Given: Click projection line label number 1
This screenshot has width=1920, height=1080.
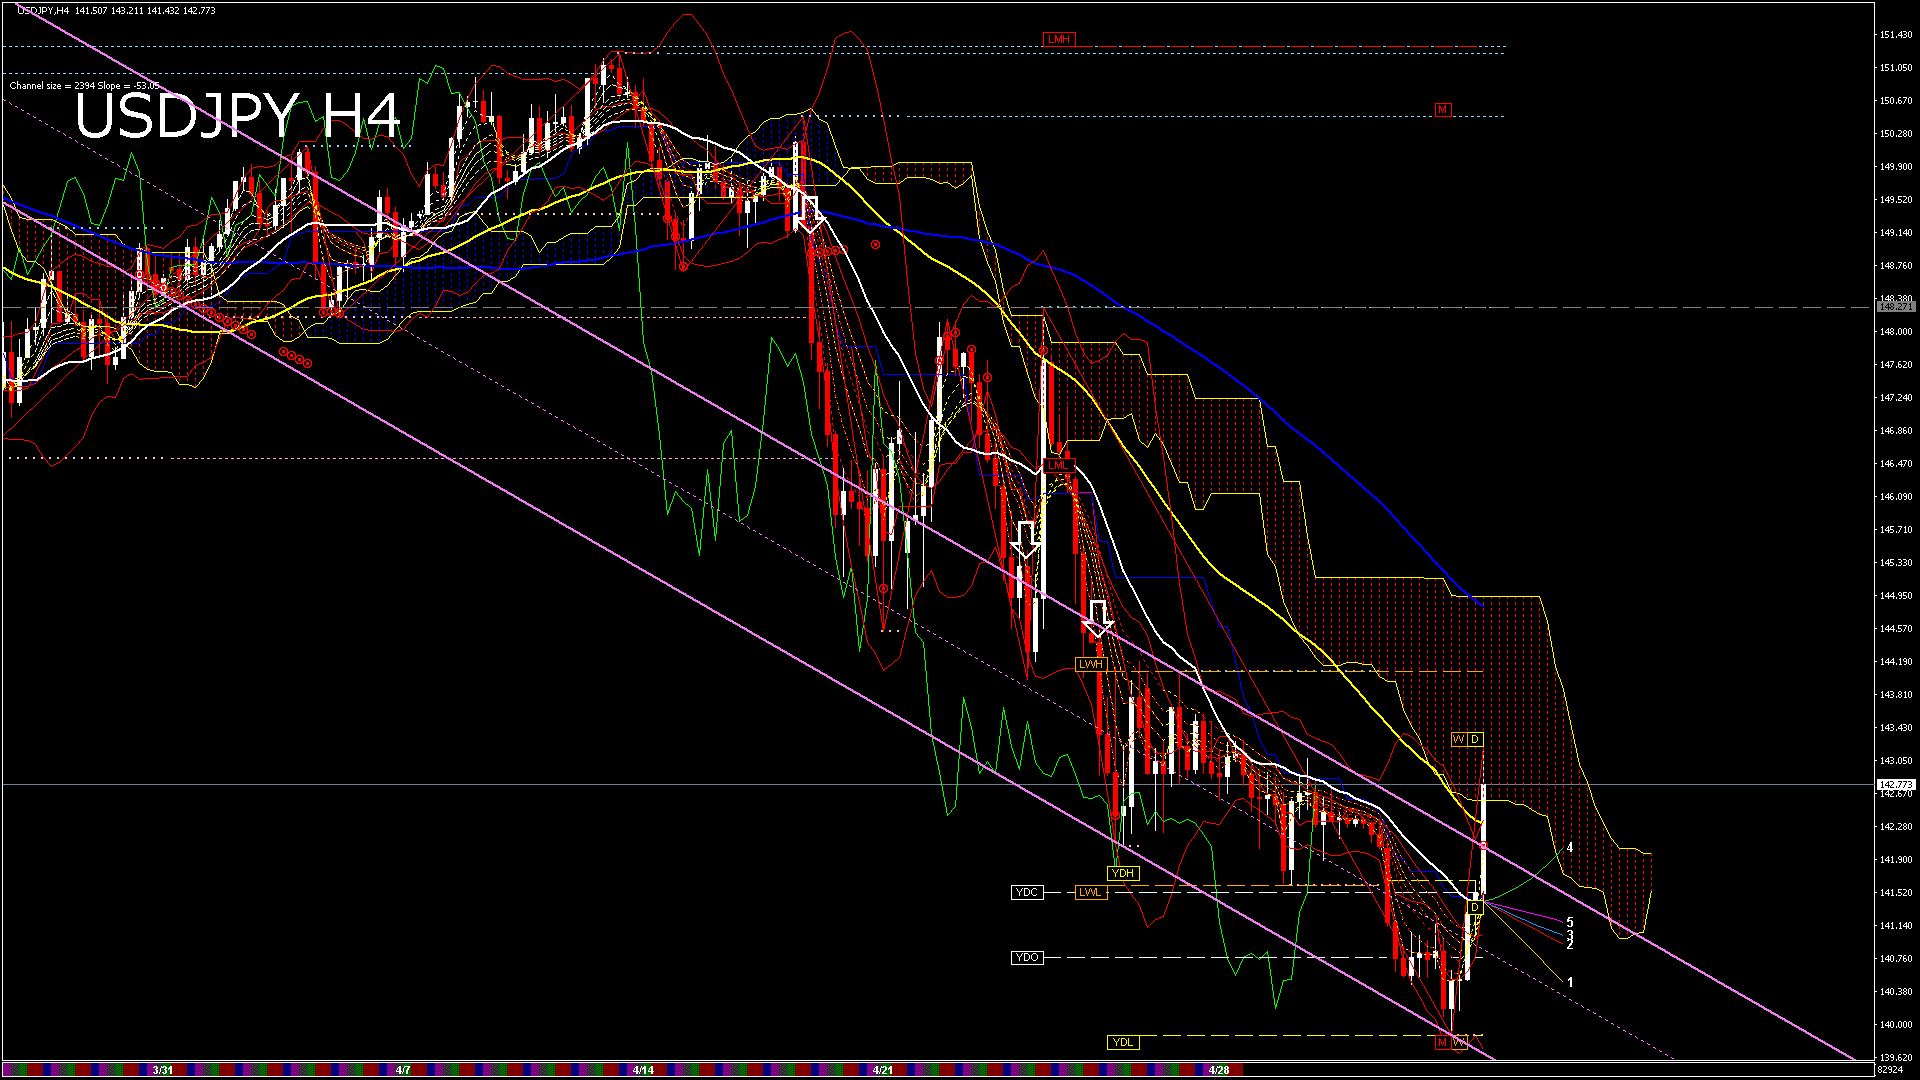Looking at the screenshot, I should point(1570,982).
